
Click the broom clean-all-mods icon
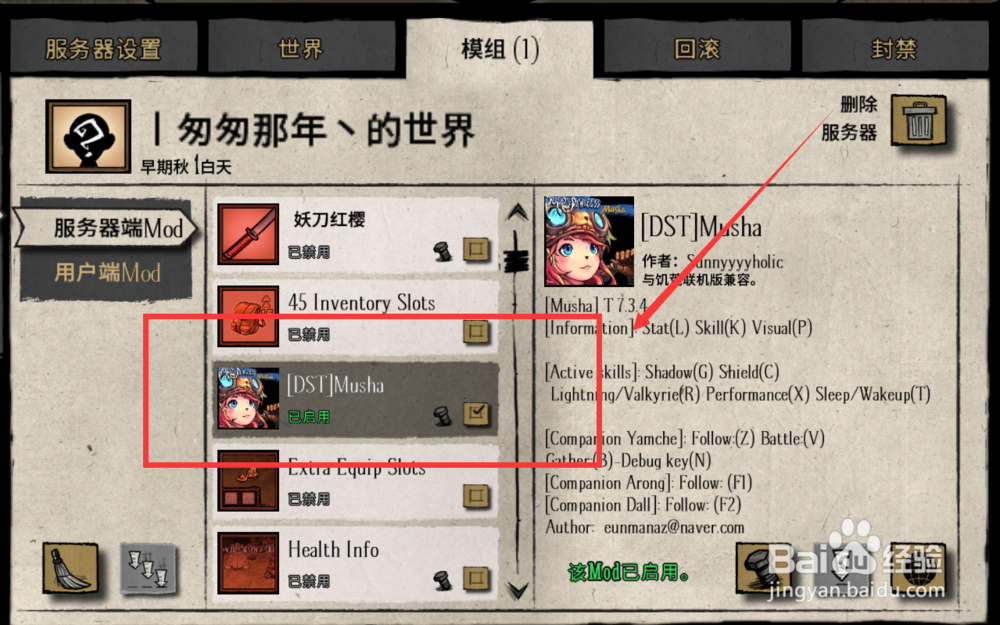(70, 568)
